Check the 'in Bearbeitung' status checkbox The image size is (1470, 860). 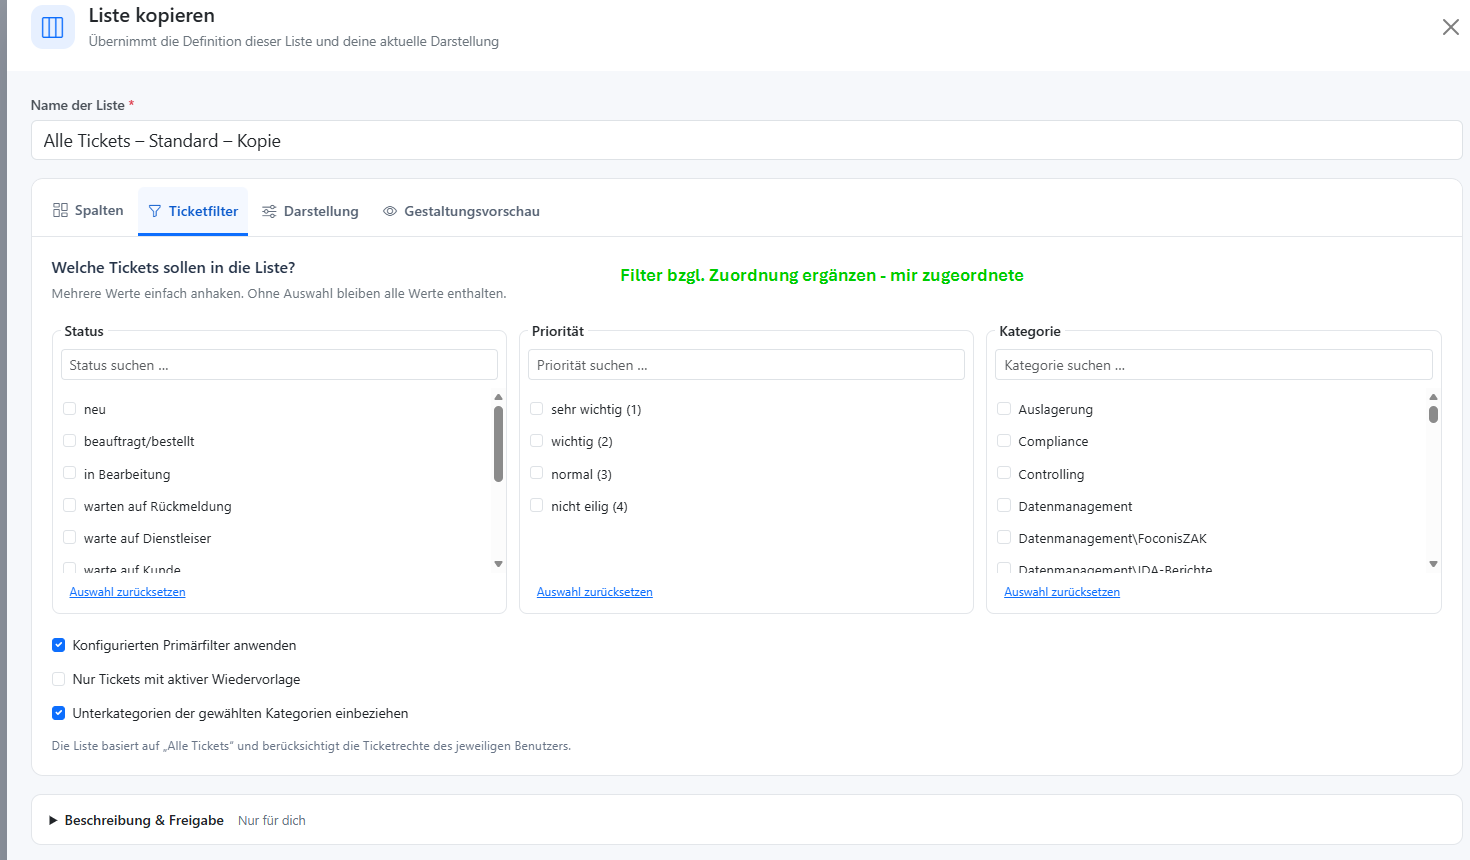point(70,473)
